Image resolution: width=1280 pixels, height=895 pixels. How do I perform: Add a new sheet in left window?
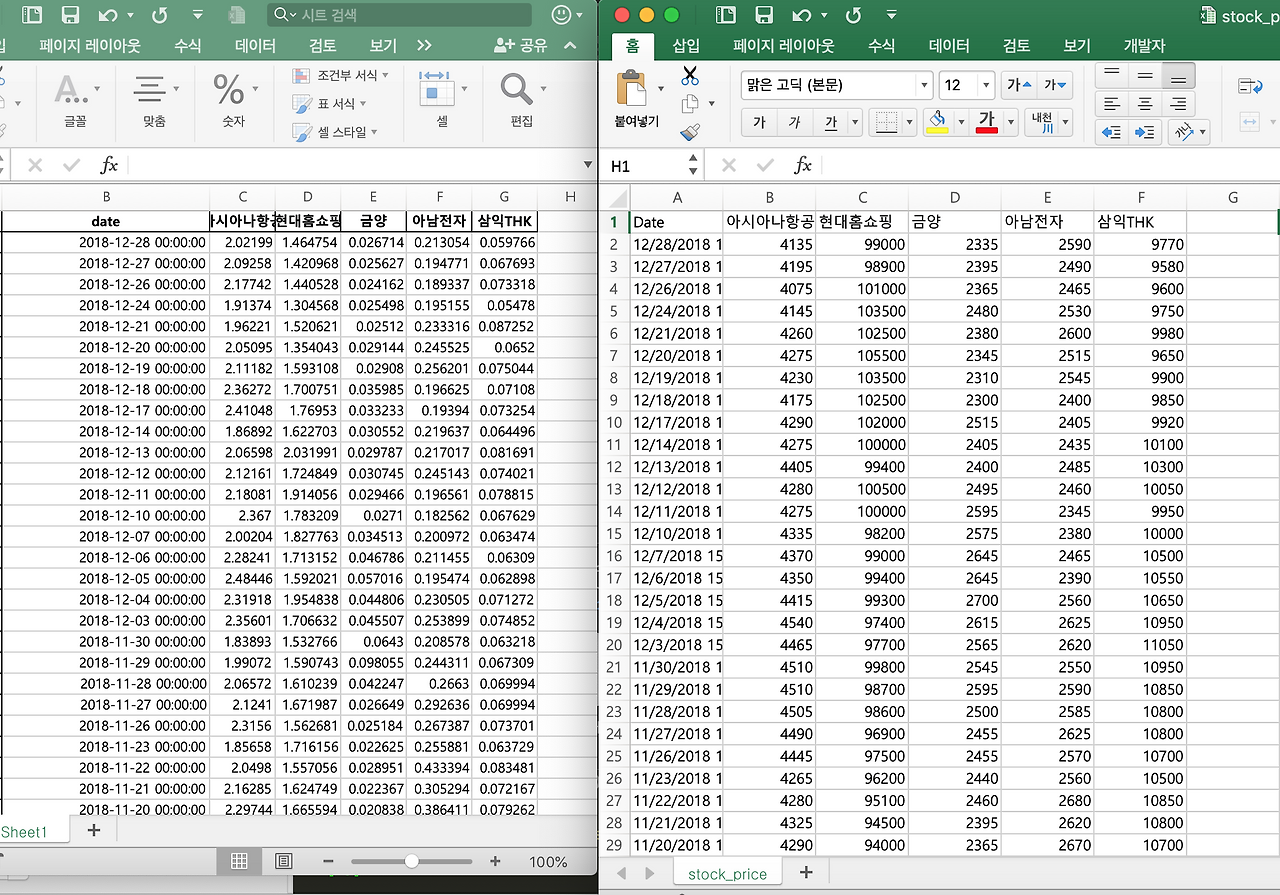(x=94, y=831)
